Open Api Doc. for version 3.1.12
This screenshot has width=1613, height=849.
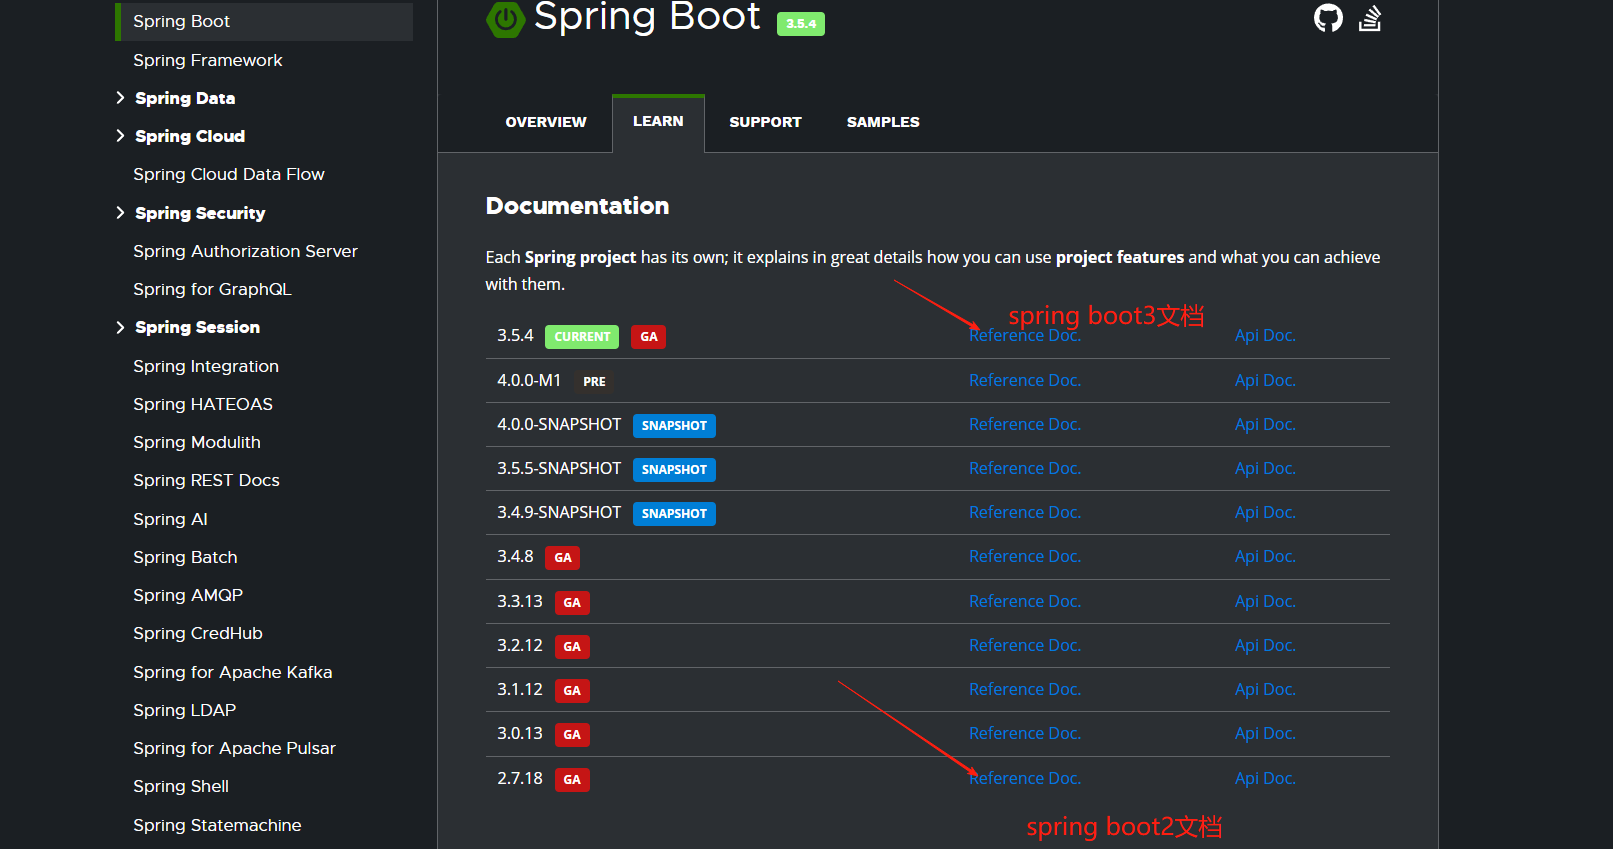[x=1265, y=689]
